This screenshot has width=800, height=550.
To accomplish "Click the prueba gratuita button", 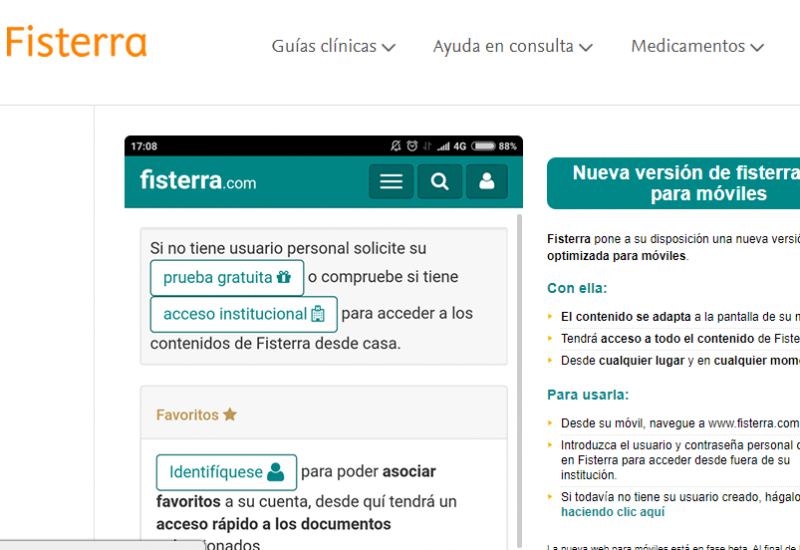I will (x=227, y=278).
